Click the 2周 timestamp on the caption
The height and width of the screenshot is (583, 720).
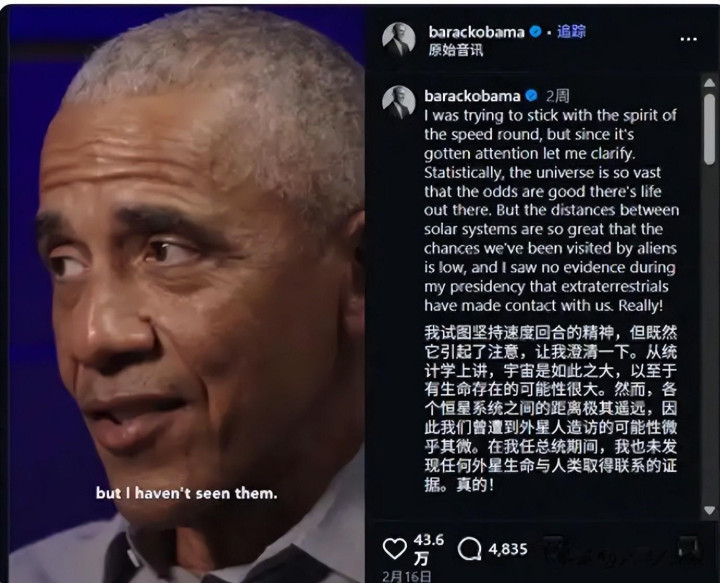[557, 96]
